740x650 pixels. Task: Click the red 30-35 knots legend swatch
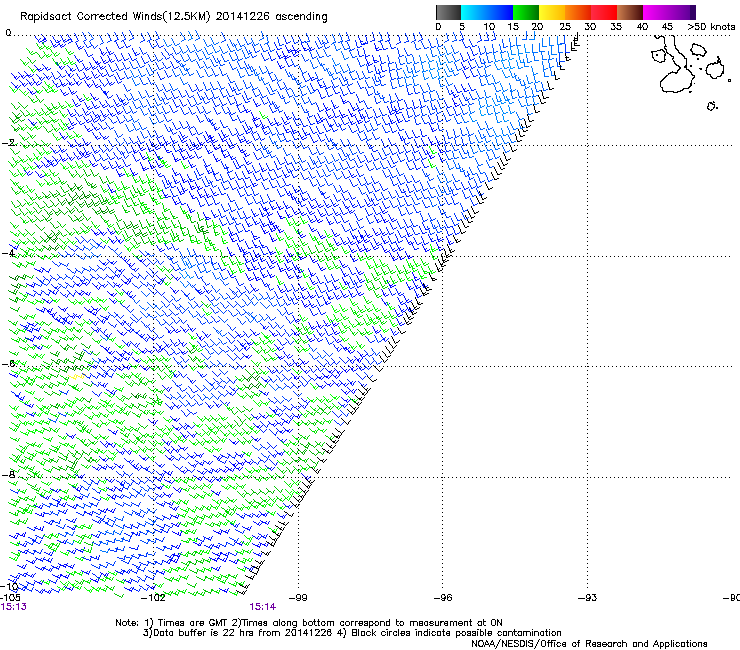(604, 12)
